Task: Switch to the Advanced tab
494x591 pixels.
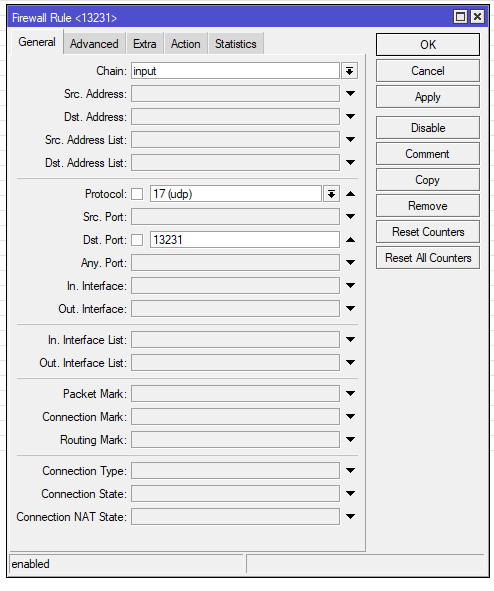Action: pyautogui.click(x=94, y=44)
